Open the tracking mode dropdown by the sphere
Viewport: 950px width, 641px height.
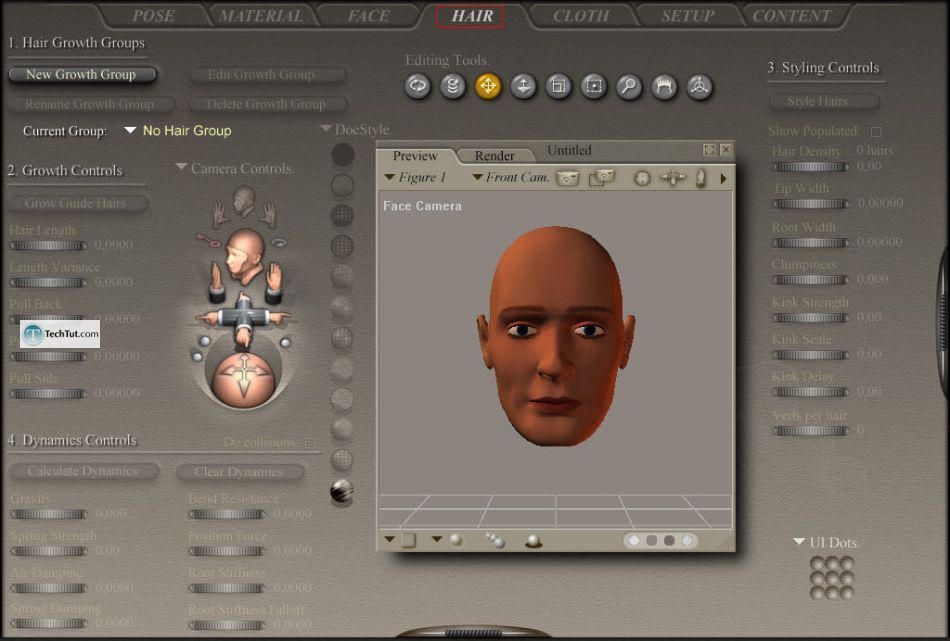pos(436,539)
